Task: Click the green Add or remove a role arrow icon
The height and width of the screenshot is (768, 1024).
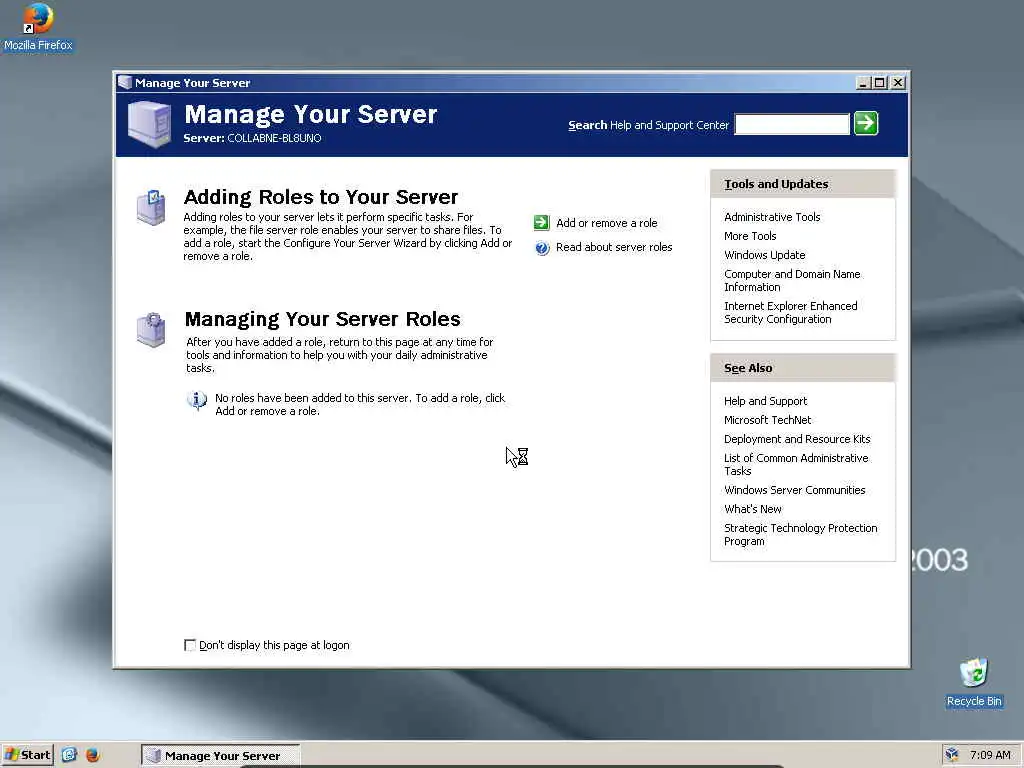Action: [541, 223]
